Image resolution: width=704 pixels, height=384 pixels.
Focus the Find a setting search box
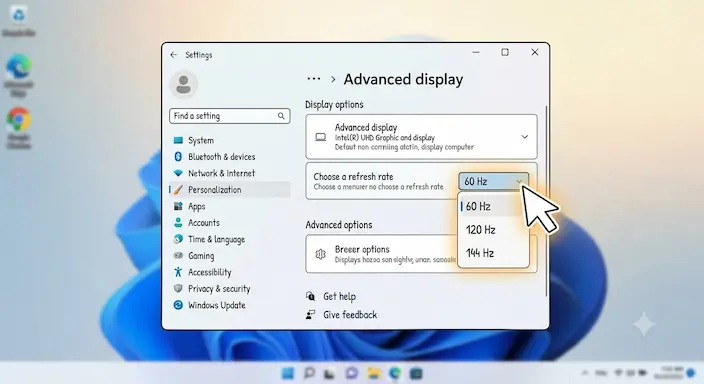(229, 116)
